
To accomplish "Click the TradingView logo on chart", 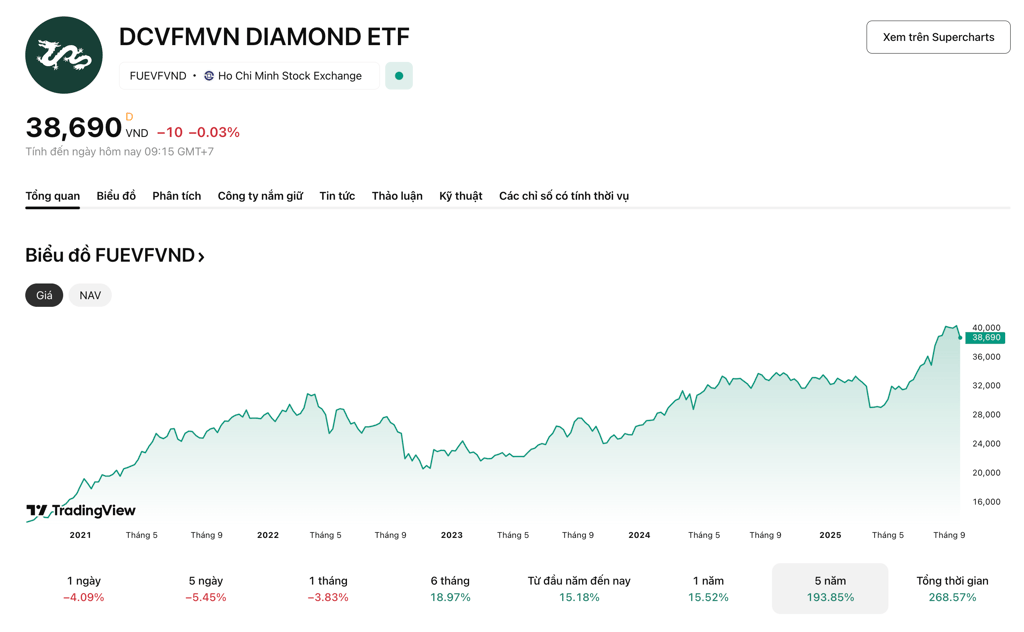I will coord(81,511).
